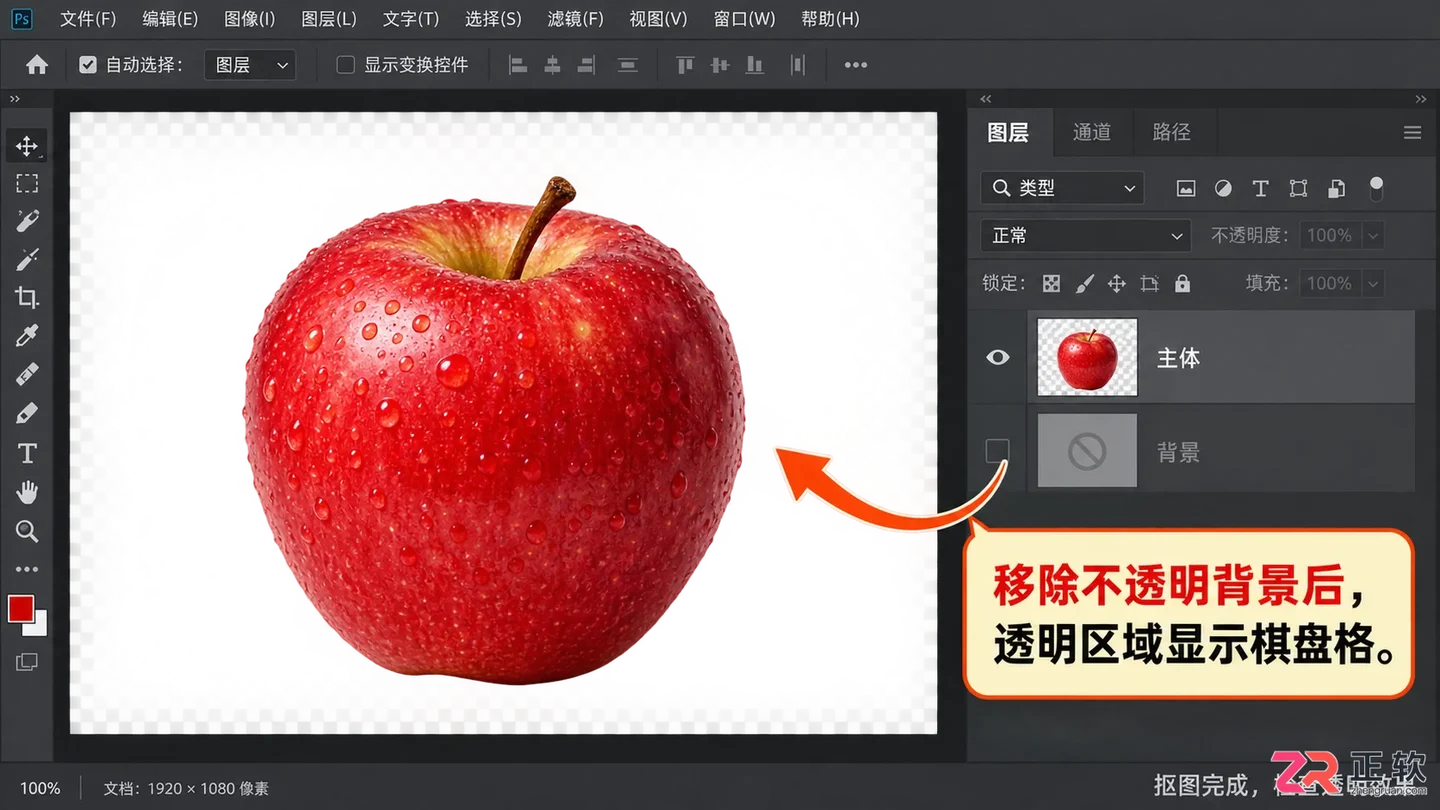
Task: Click lock transparent pixels icon
Action: [1051, 284]
